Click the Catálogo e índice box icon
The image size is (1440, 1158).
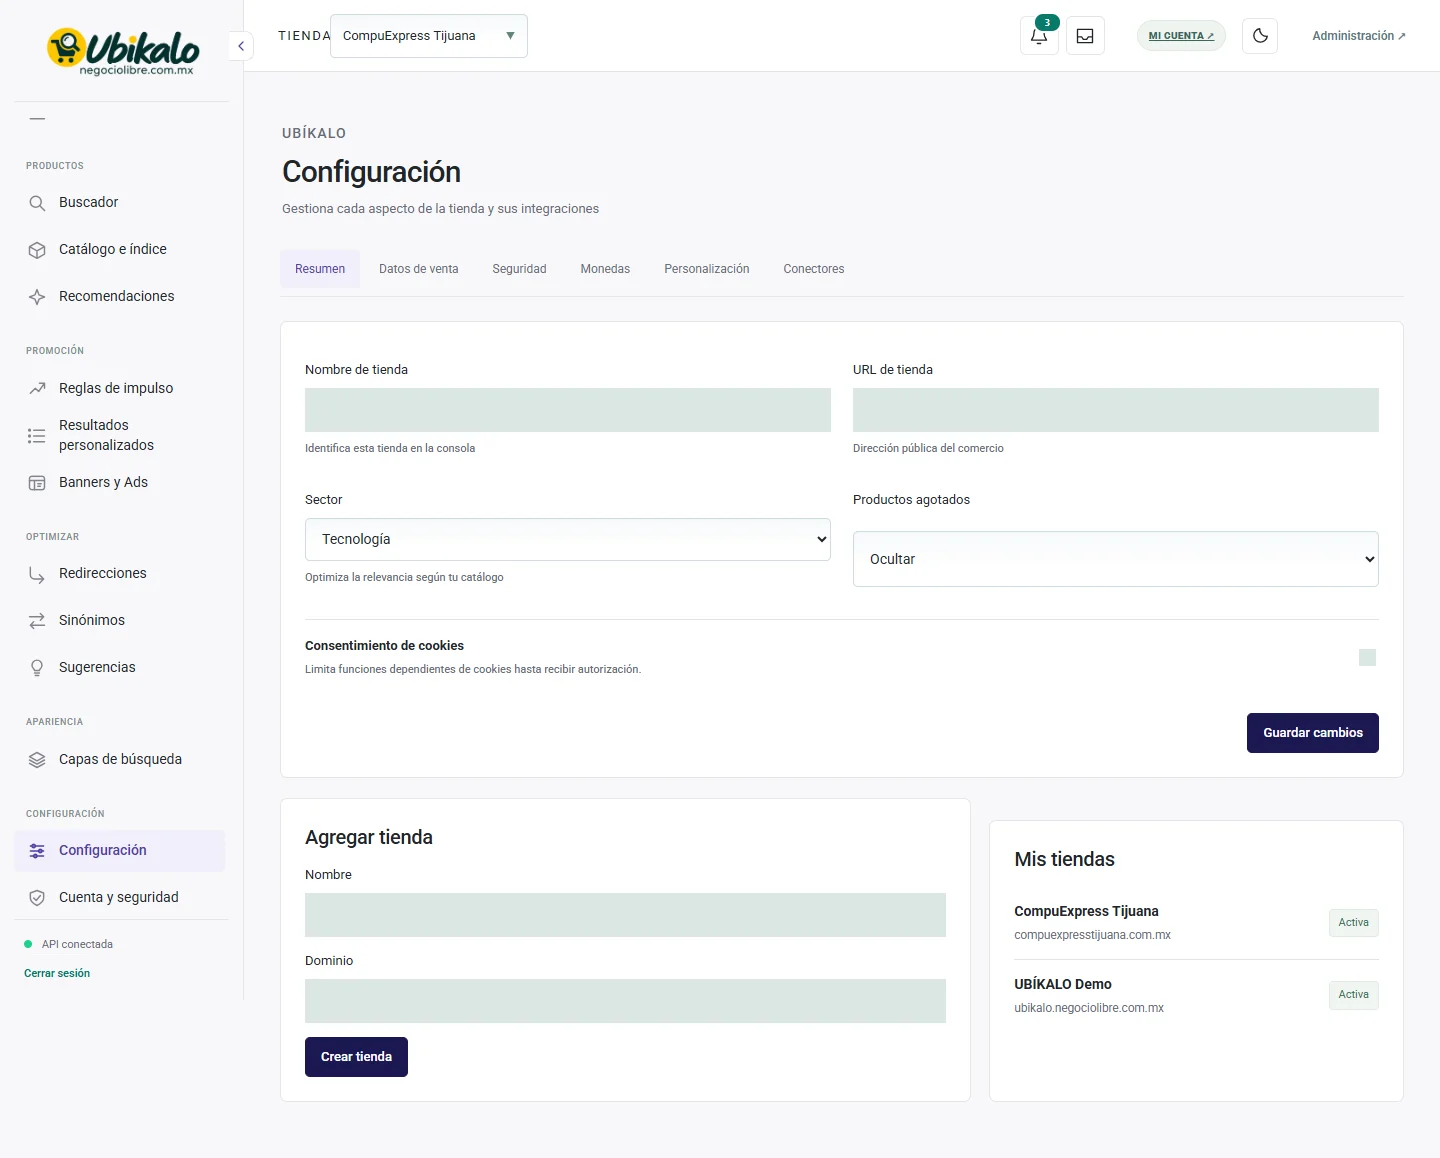(x=37, y=250)
